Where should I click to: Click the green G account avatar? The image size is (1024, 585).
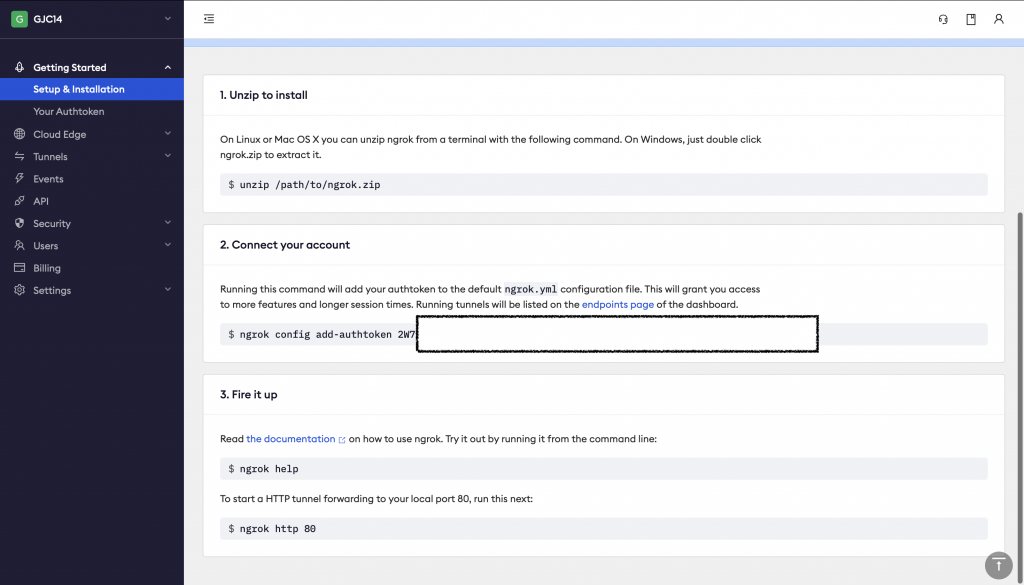pyautogui.click(x=19, y=19)
